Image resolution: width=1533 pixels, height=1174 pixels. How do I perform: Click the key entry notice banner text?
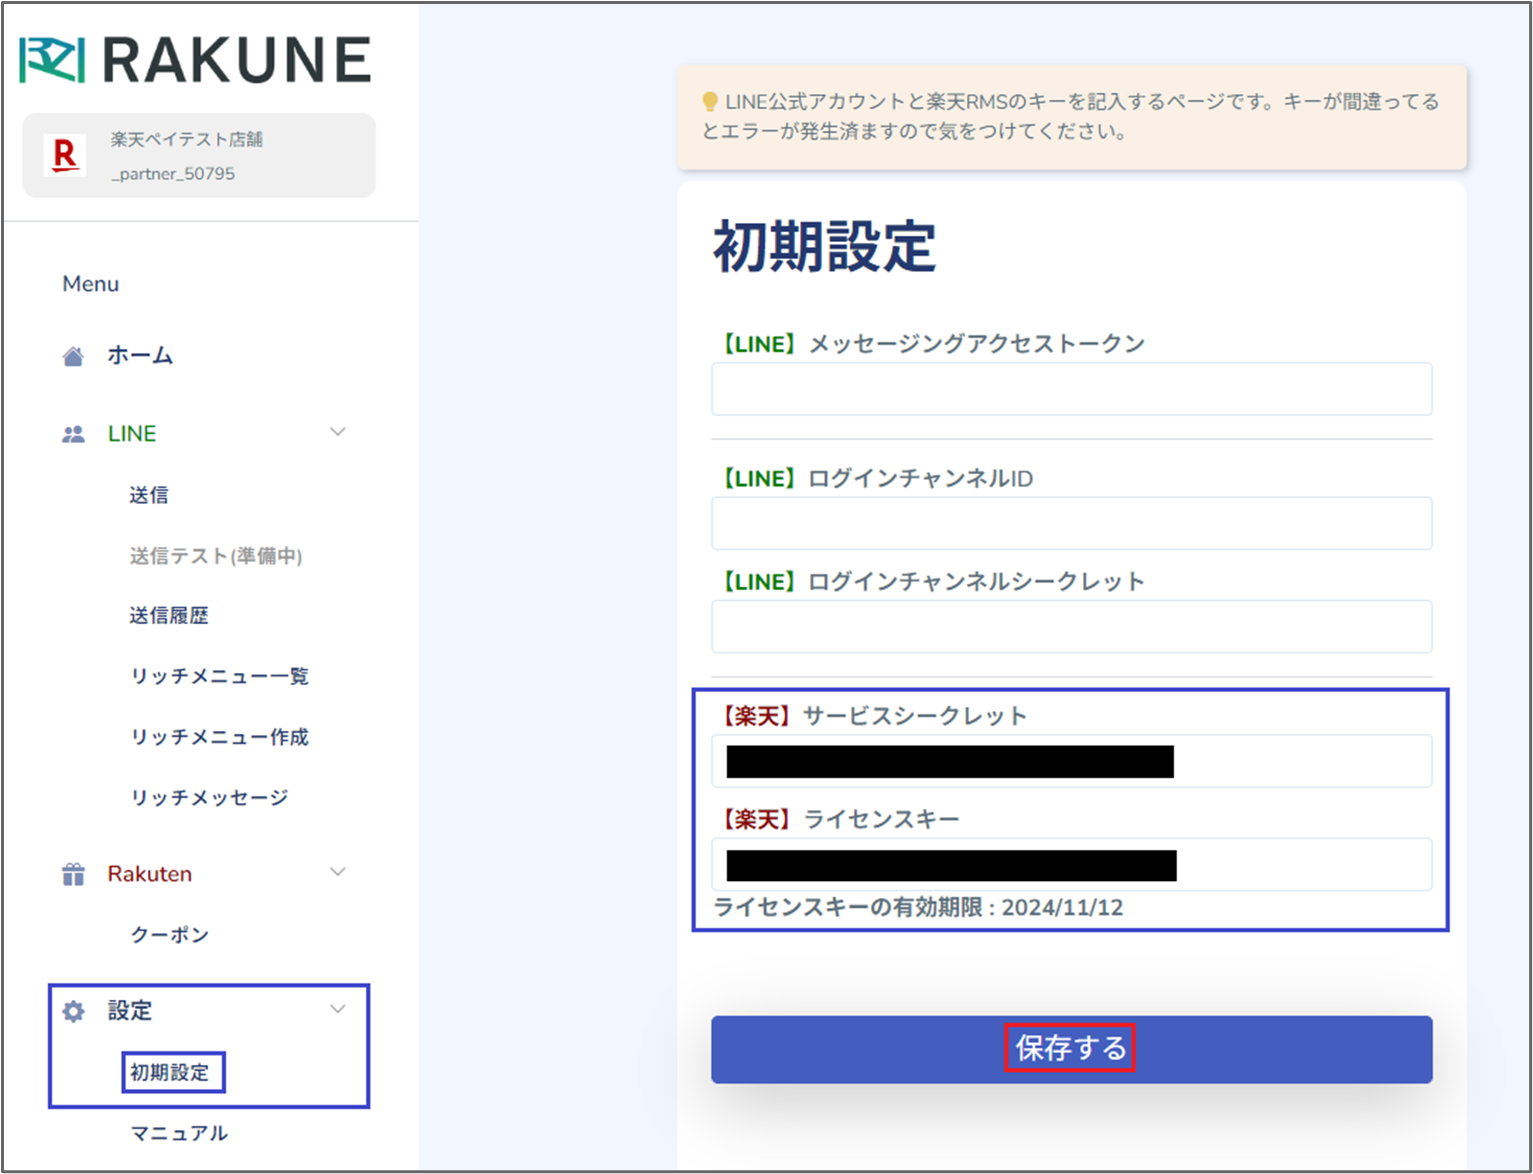point(1071,117)
